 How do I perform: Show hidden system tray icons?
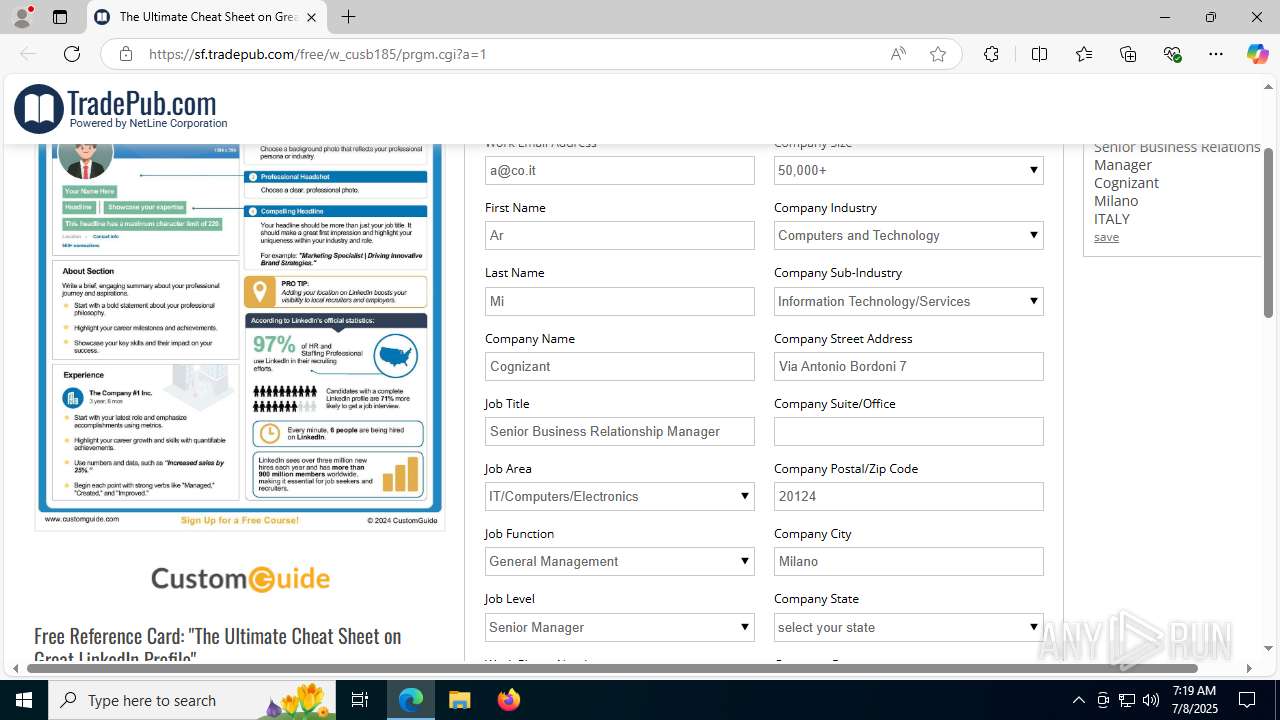[x=1078, y=700]
